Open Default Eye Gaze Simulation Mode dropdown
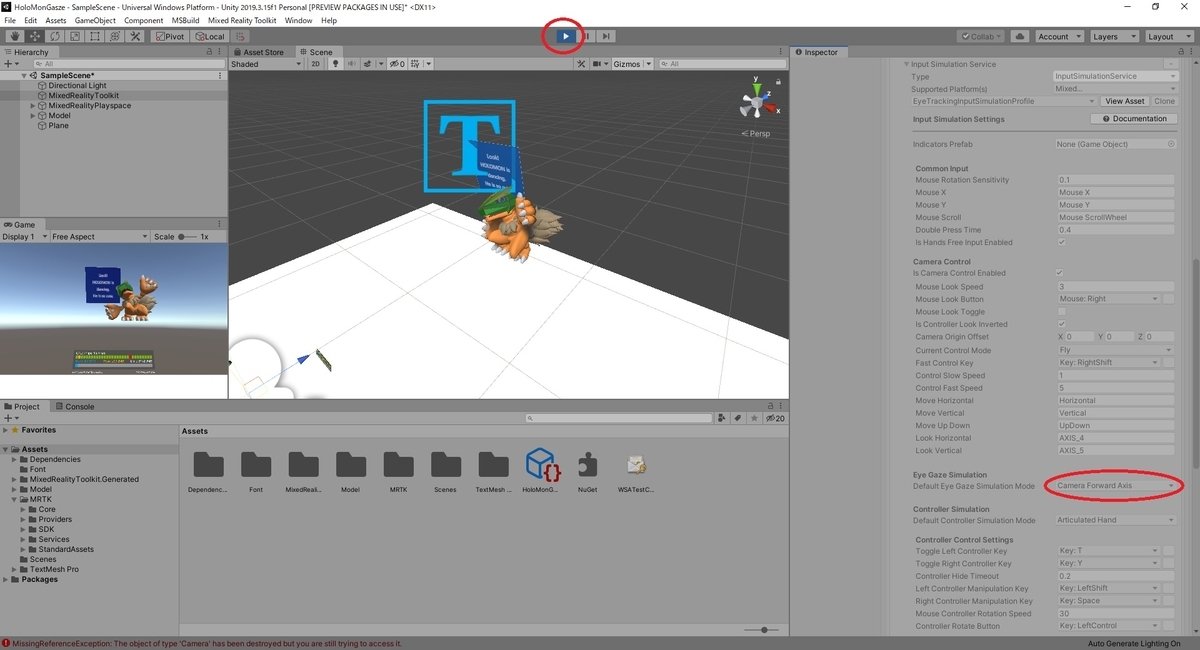 [x=1117, y=486]
